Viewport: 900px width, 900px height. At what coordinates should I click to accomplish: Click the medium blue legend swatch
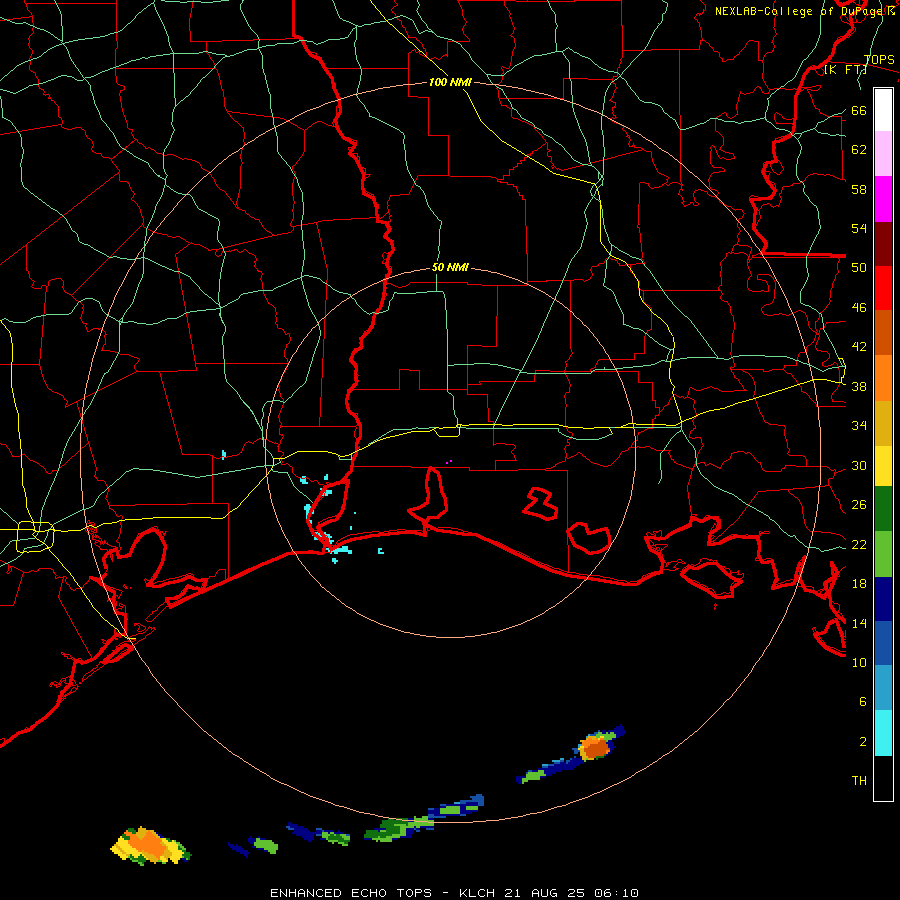pos(883,643)
